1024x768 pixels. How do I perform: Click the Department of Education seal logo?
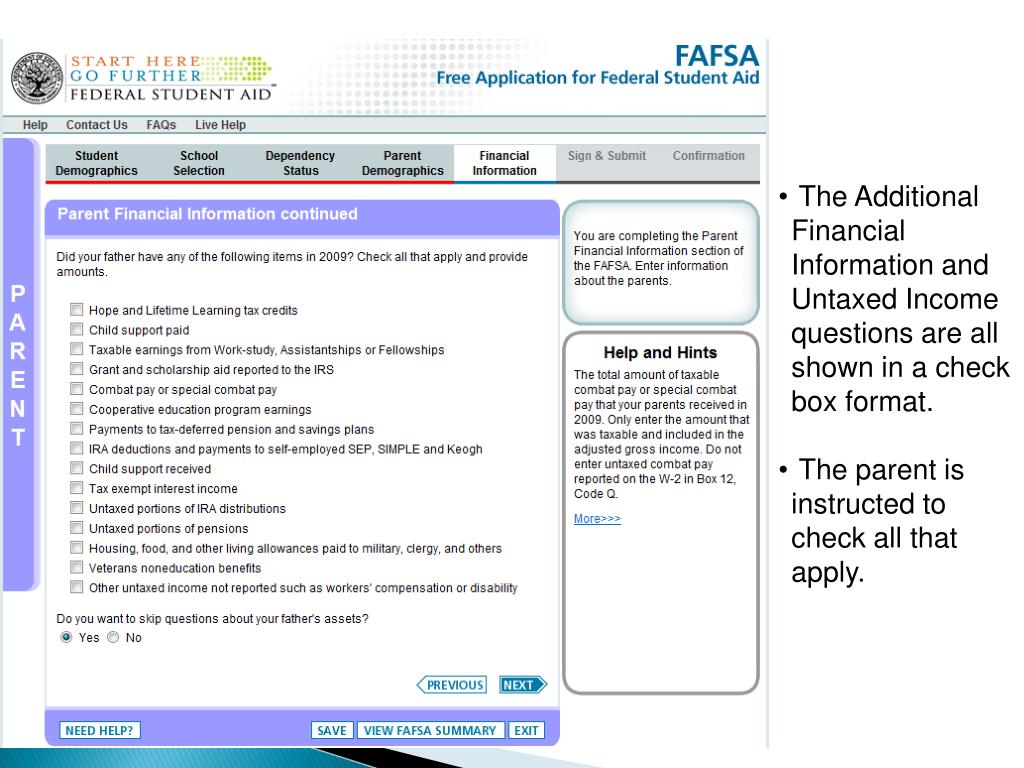click(32, 76)
